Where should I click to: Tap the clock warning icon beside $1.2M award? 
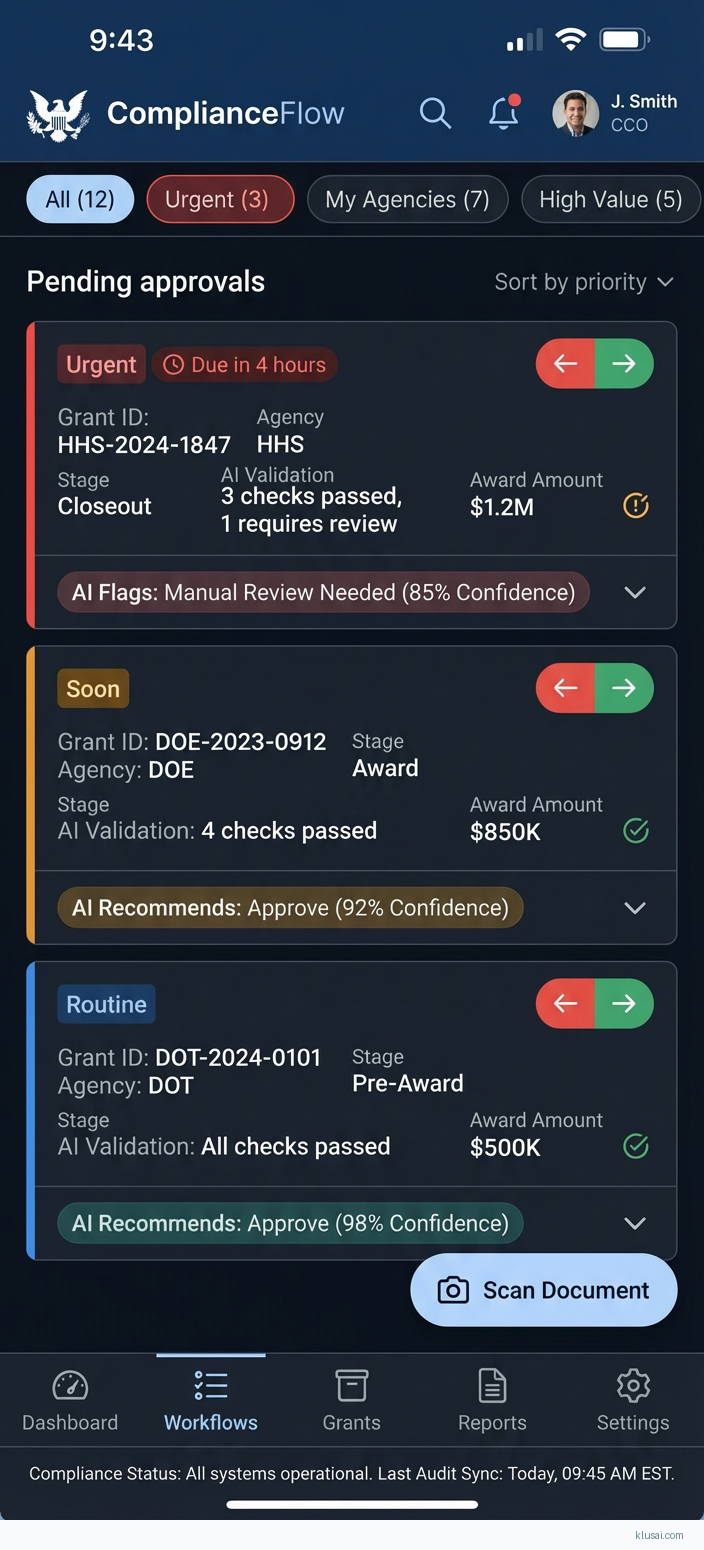pos(635,506)
